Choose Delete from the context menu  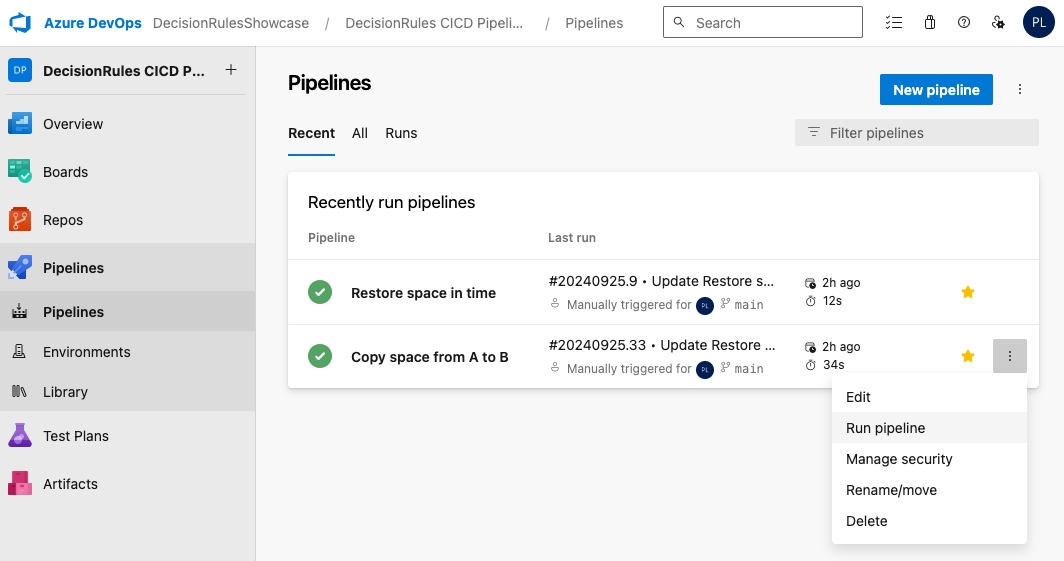(866, 521)
